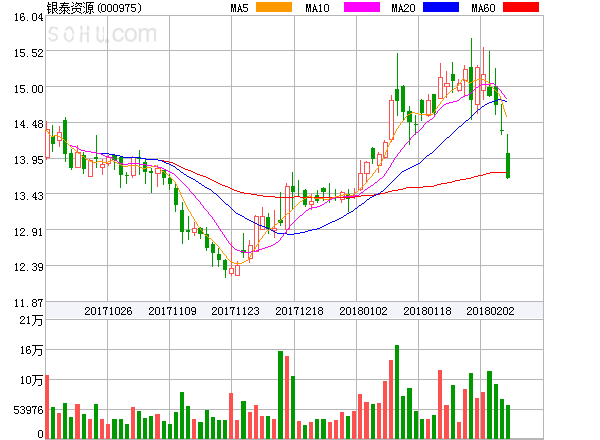Click the 16万 volume axis label

31,350
